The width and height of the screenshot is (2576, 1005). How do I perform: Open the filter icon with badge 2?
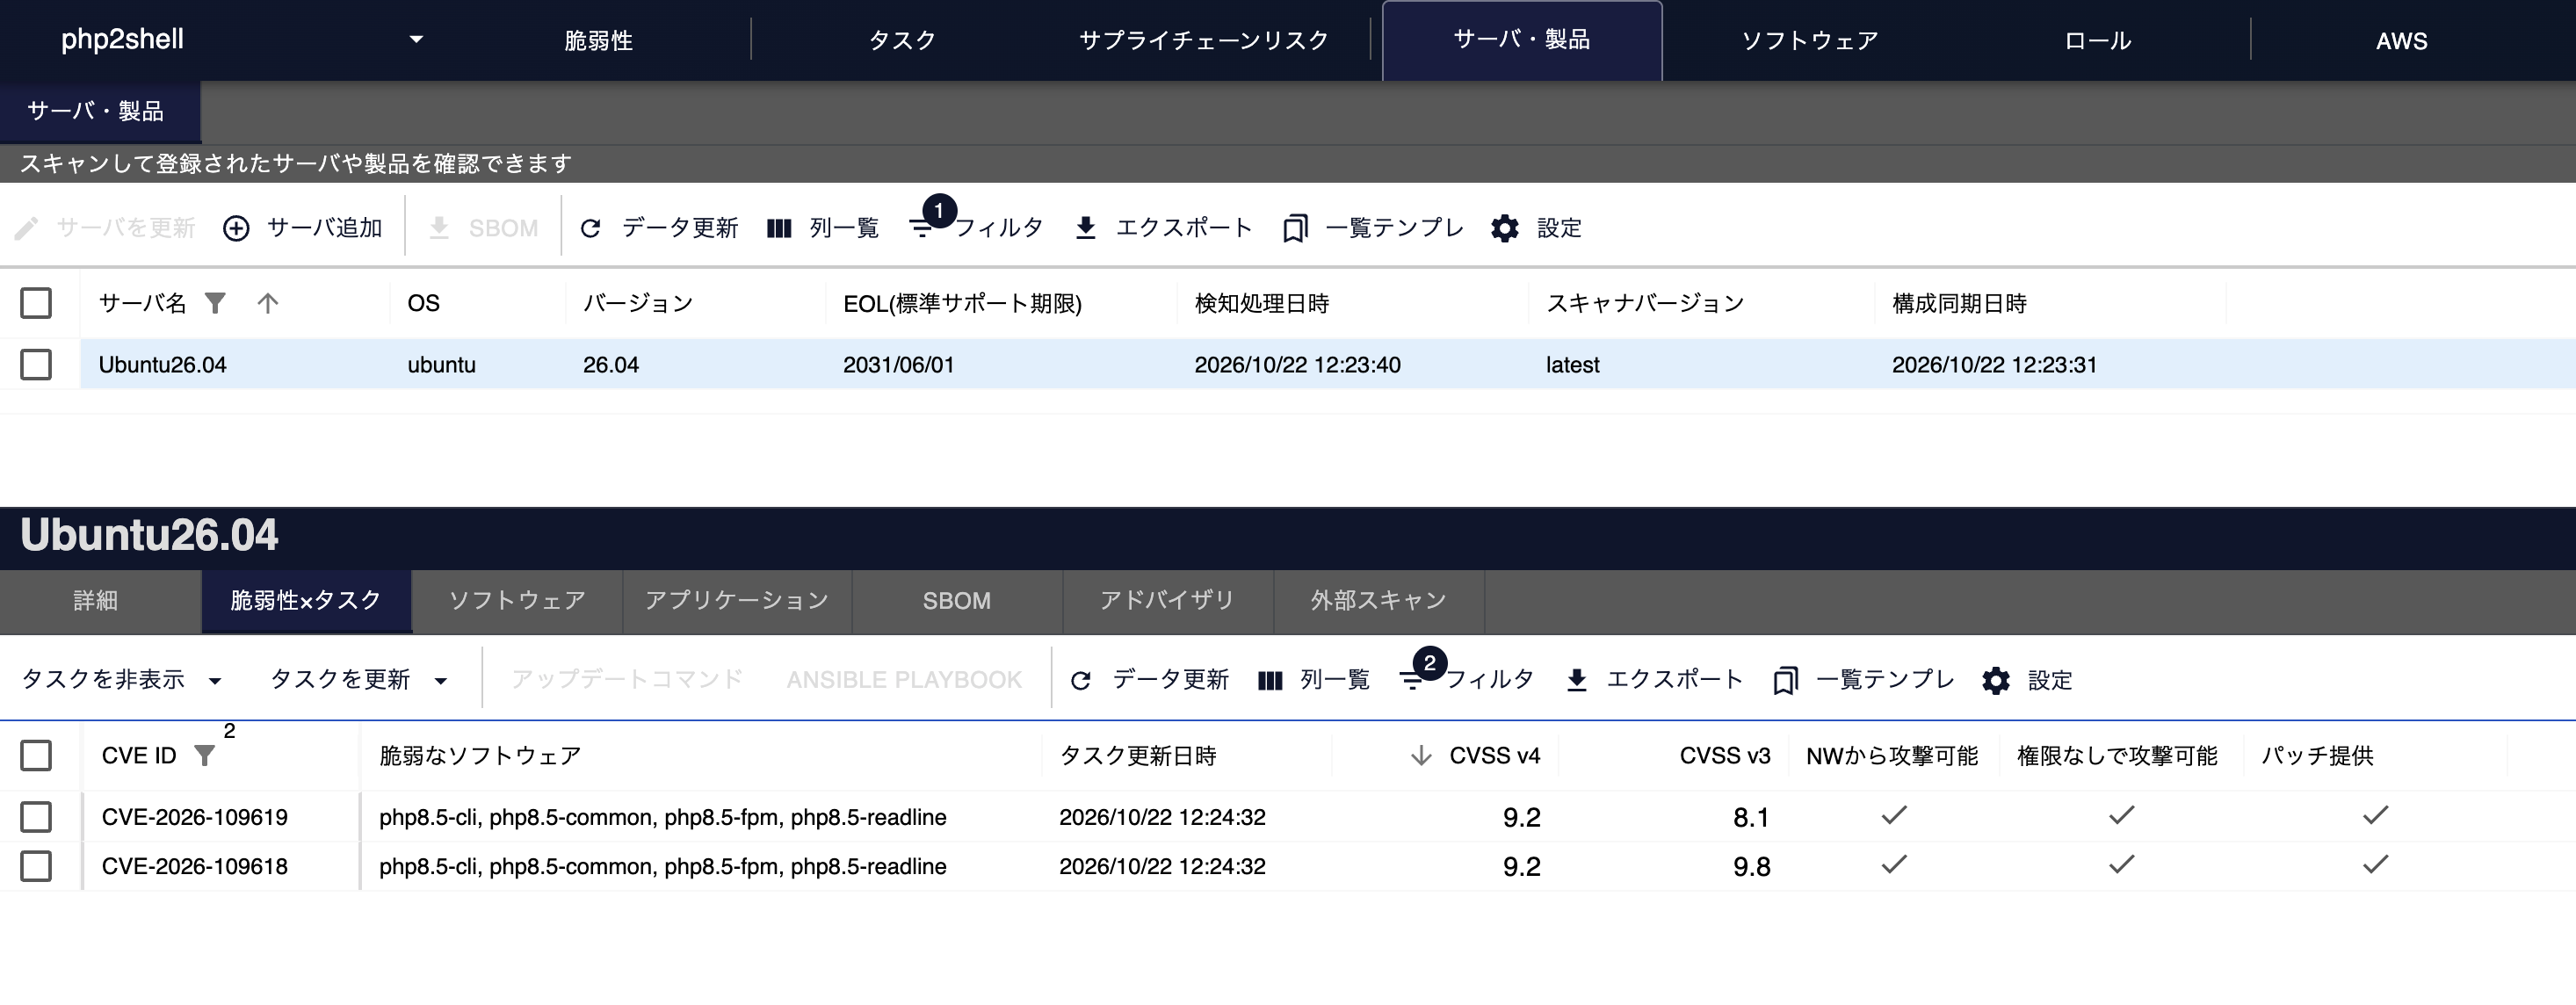pyautogui.click(x=1412, y=680)
